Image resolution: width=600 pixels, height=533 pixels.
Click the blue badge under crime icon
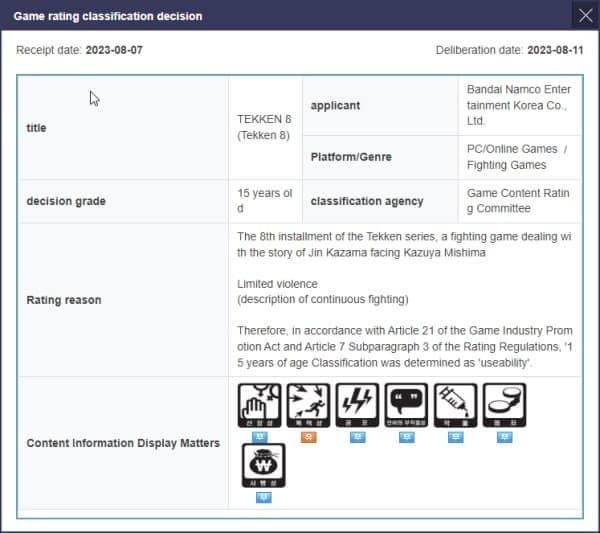(x=504, y=437)
